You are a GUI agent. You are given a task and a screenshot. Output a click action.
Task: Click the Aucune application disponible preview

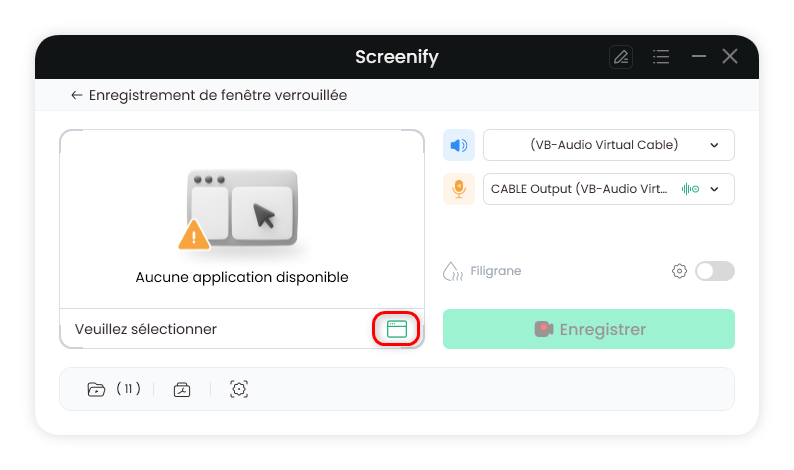click(x=242, y=219)
